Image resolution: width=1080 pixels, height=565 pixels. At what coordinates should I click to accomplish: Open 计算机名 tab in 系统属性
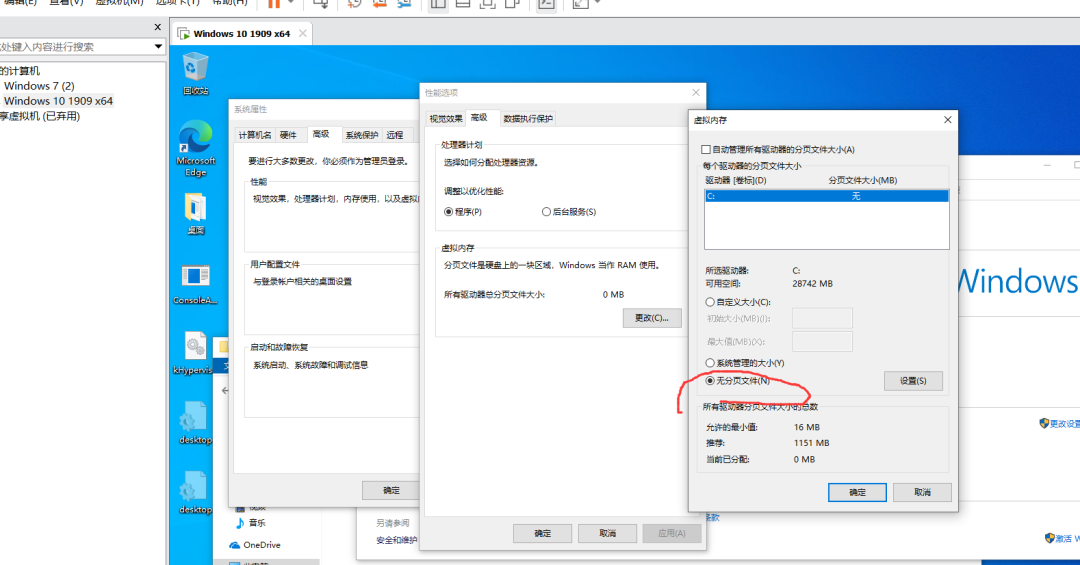pos(255,135)
